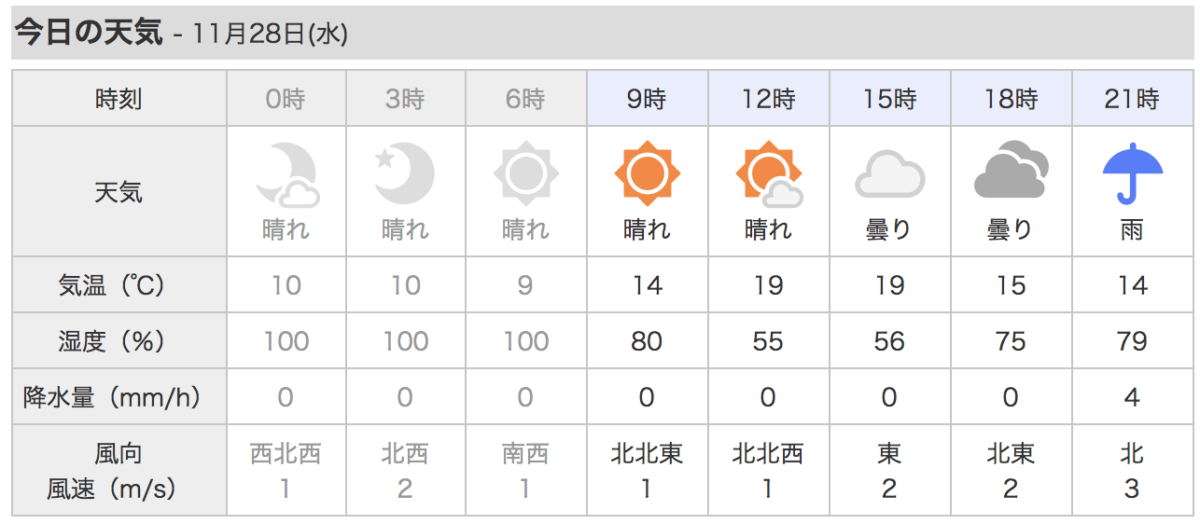The image size is (1200, 524).
Task: Click the 風向 風速 row label
Action: pyautogui.click(x=119, y=470)
